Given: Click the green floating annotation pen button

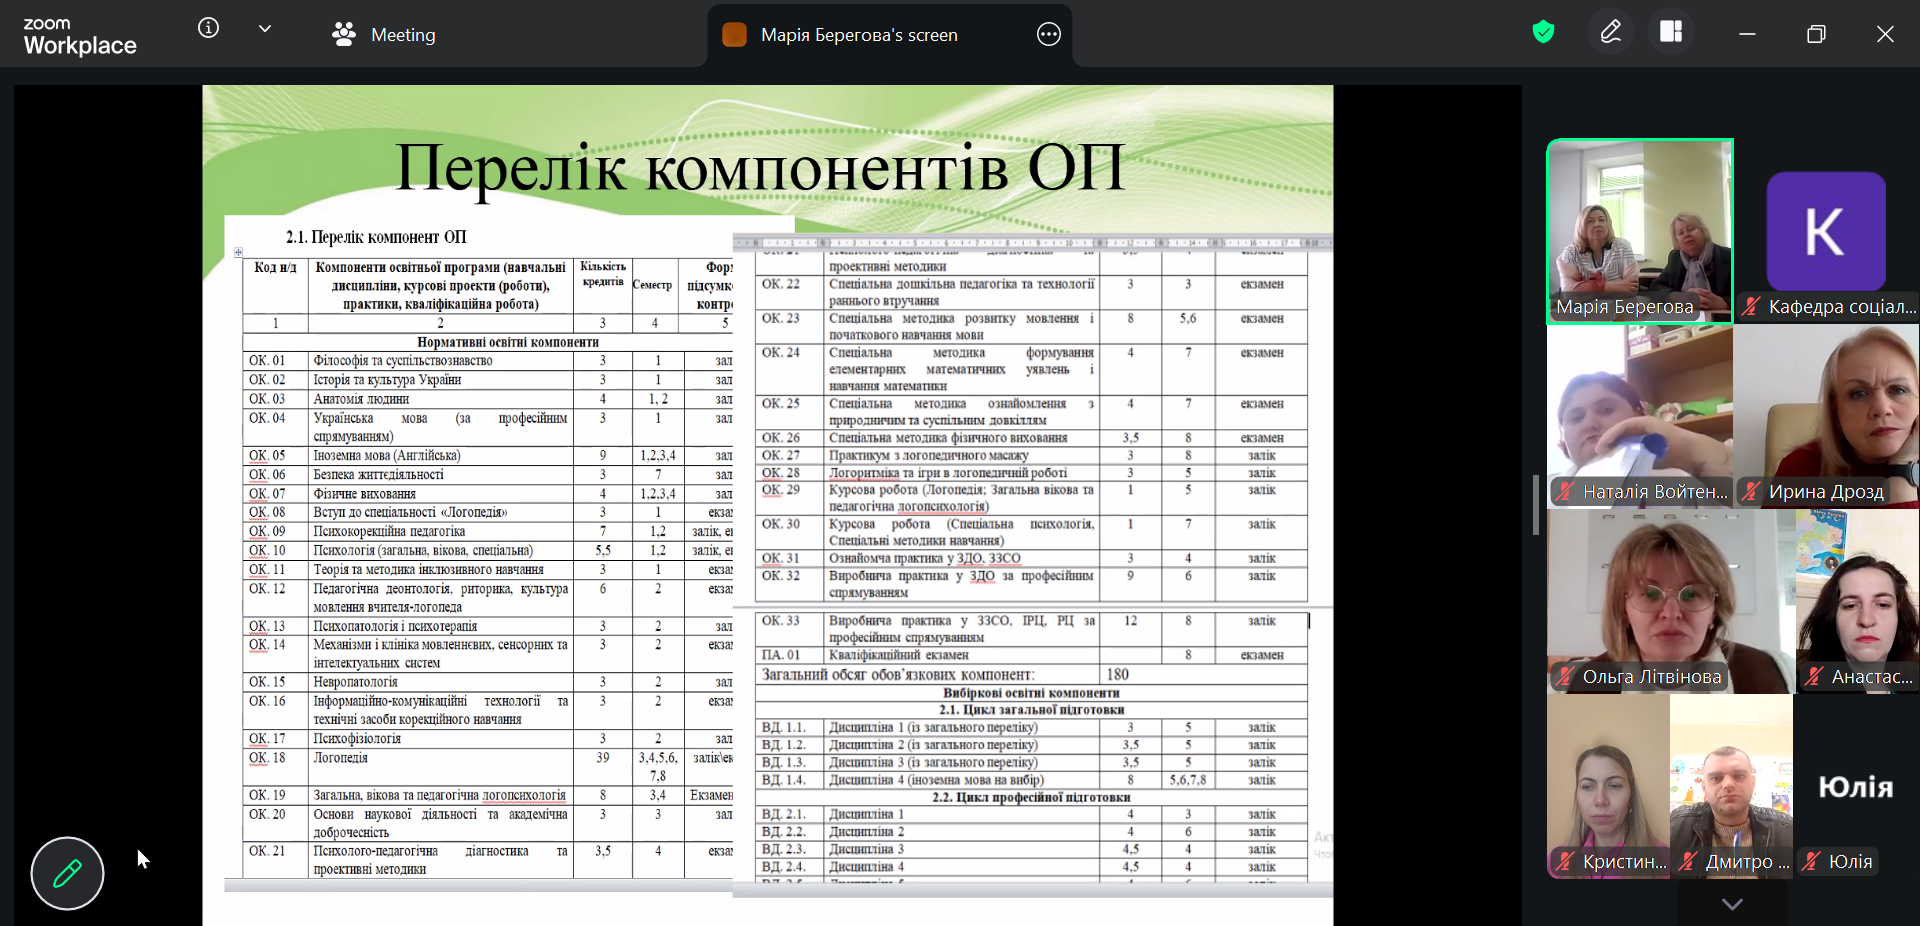Looking at the screenshot, I should point(67,873).
